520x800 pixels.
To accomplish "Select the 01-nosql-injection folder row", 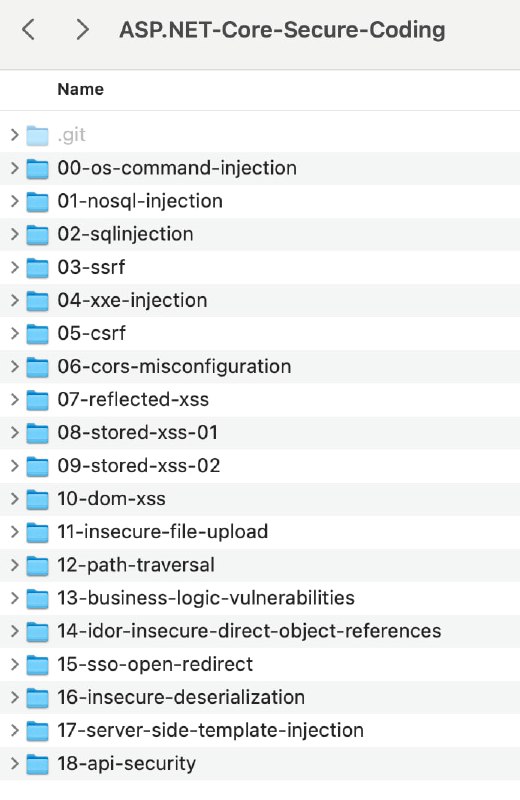I will [260, 202].
